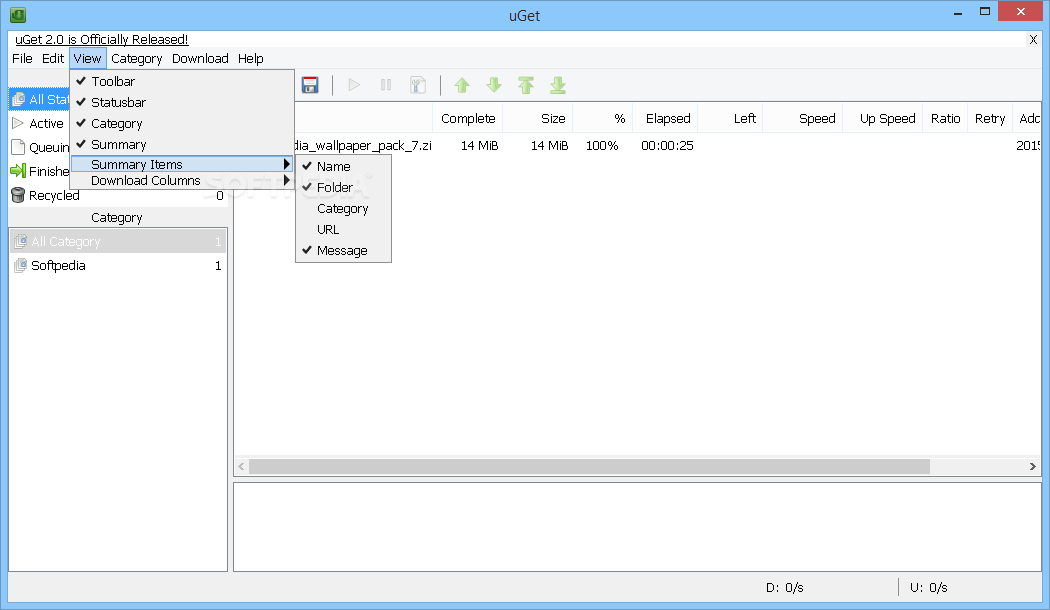Click the move up green arrow icon
The image size is (1050, 610).
pyautogui.click(x=462, y=85)
